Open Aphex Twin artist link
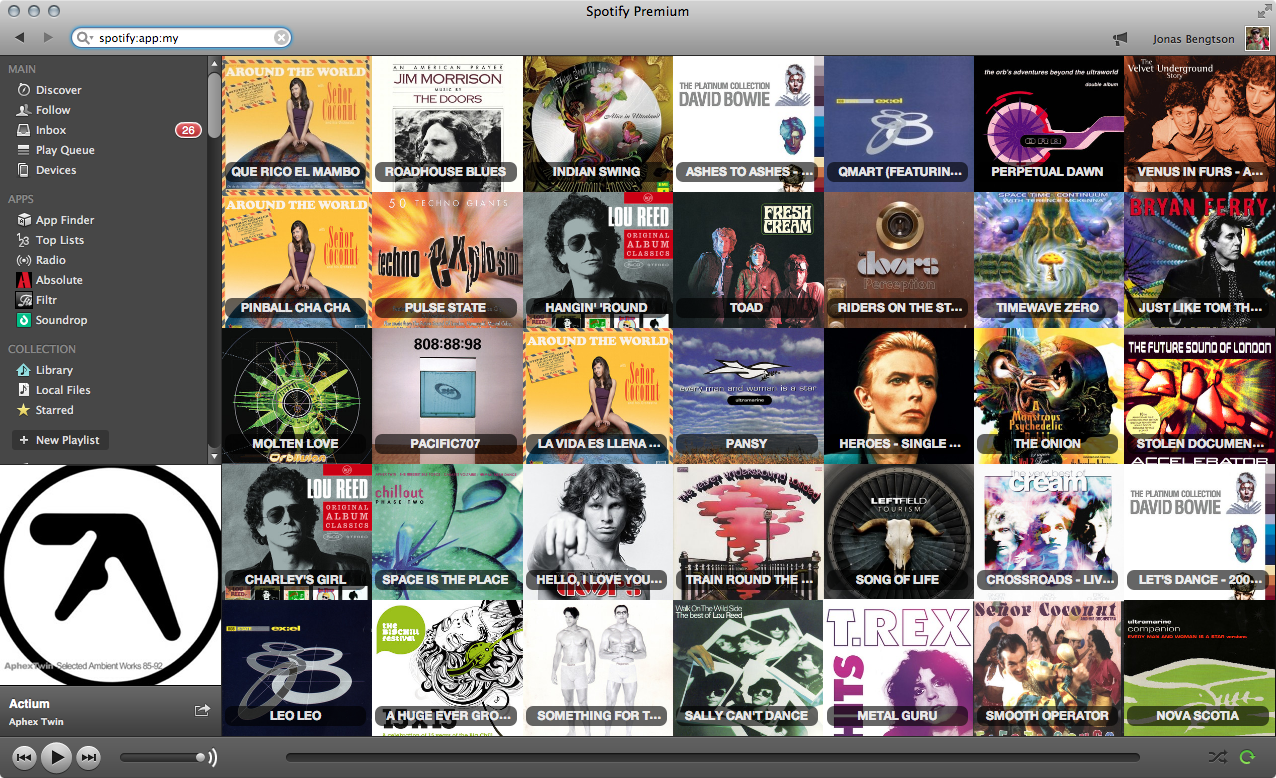The height and width of the screenshot is (778, 1276). click(x=36, y=721)
